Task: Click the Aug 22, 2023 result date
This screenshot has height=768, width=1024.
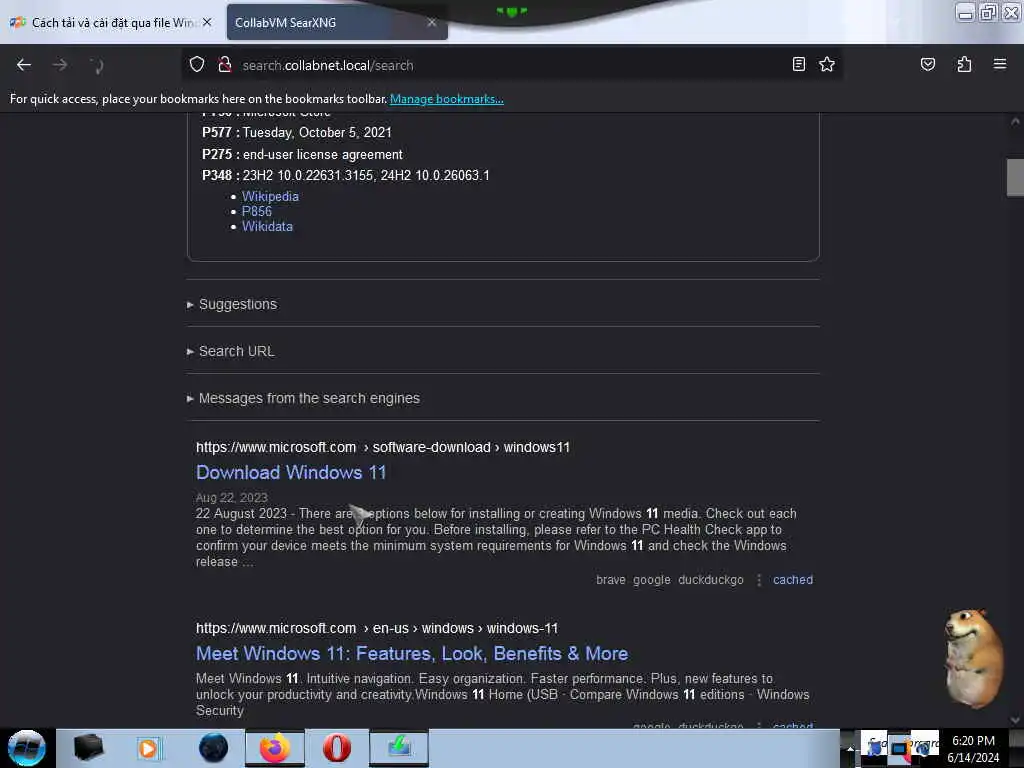Action: 231,498
